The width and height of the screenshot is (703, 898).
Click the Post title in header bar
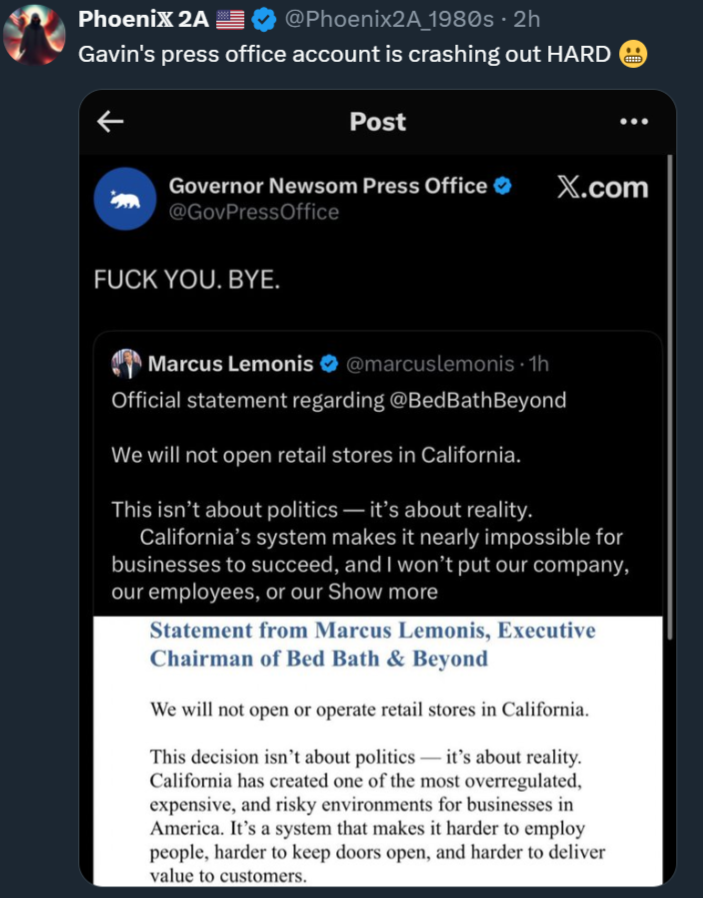coord(378,121)
